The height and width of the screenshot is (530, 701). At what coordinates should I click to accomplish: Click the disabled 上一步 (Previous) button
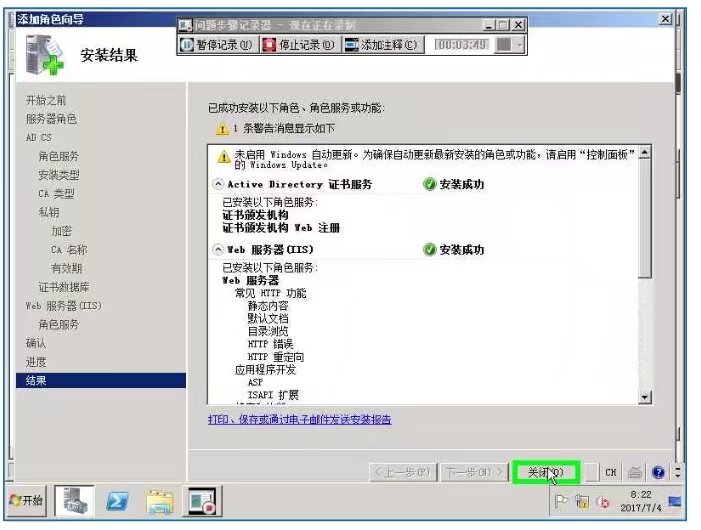[x=403, y=472]
